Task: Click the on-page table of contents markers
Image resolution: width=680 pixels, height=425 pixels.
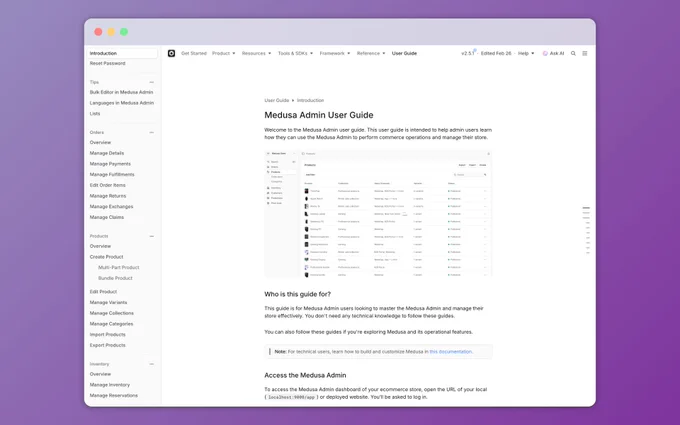Action: [586, 230]
